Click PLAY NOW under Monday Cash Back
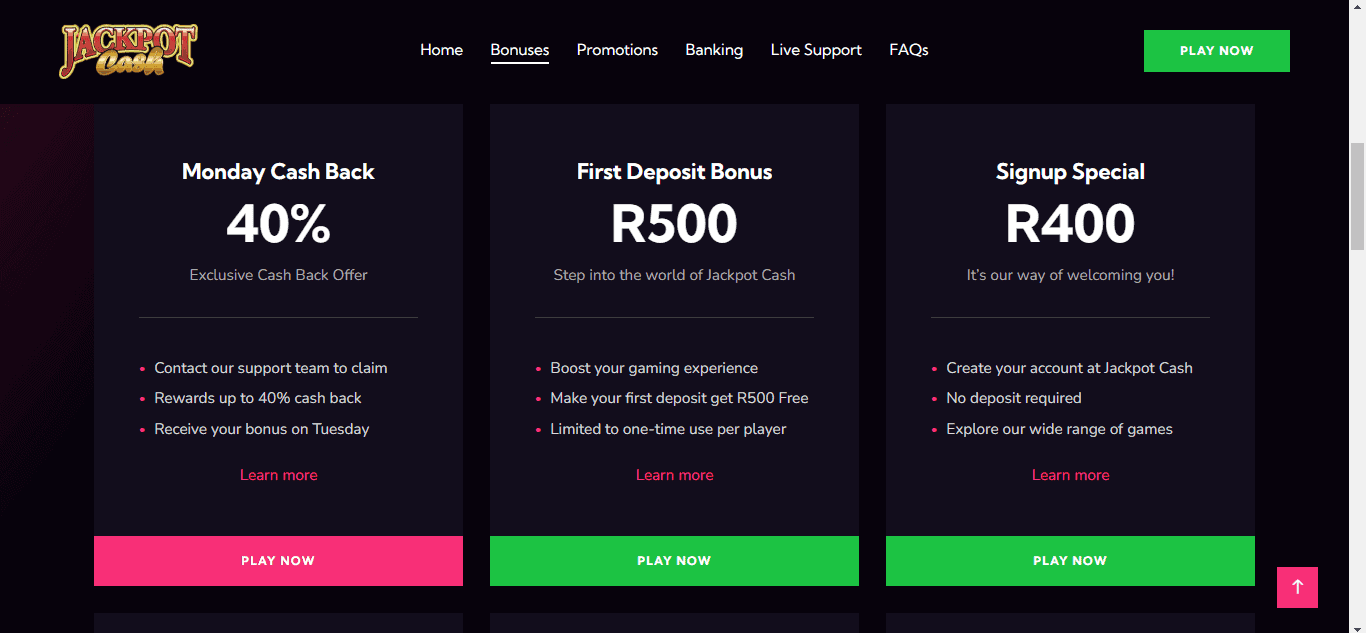The height and width of the screenshot is (633, 1366). coord(278,561)
